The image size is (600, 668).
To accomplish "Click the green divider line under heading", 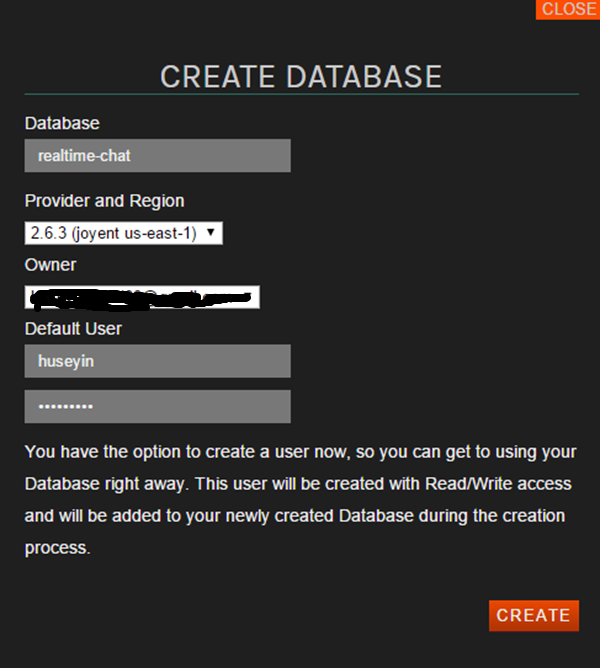I will point(300,94).
